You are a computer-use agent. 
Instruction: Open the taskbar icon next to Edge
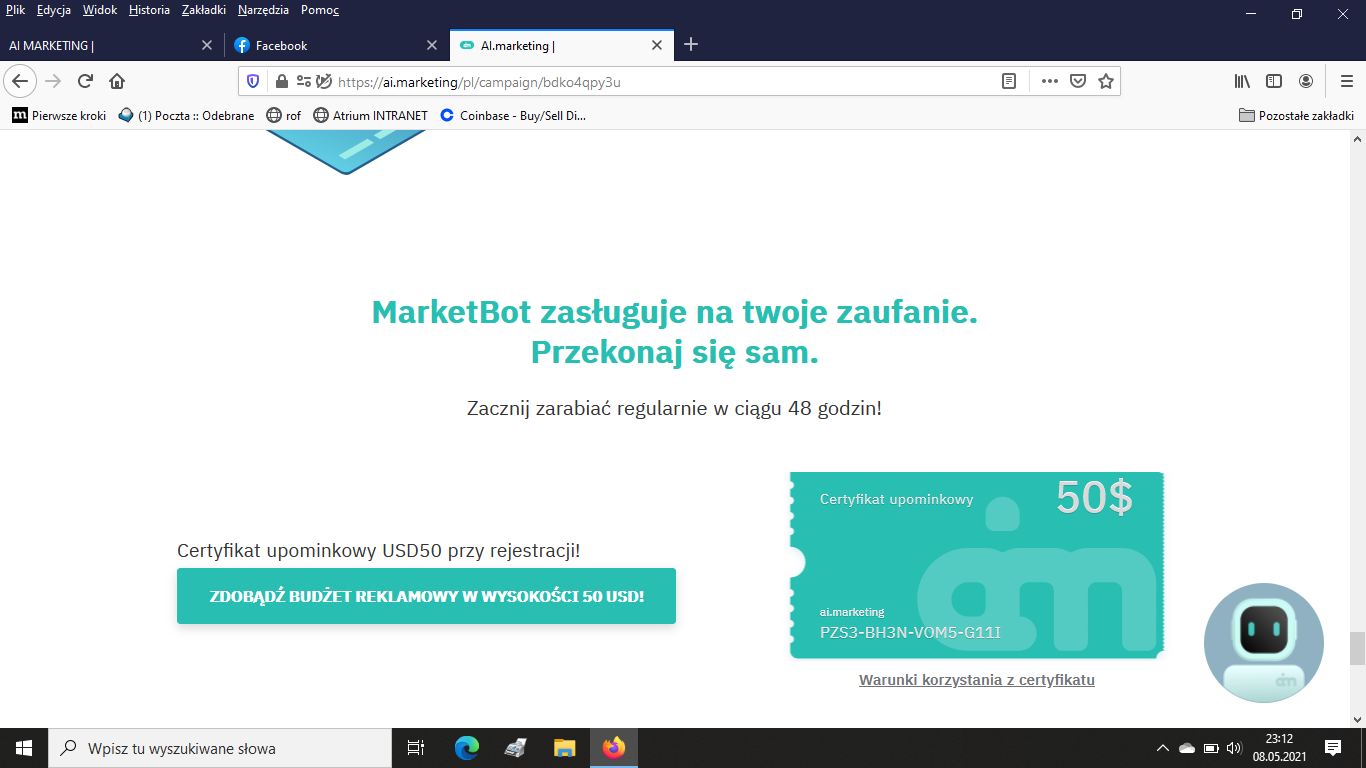tap(515, 748)
